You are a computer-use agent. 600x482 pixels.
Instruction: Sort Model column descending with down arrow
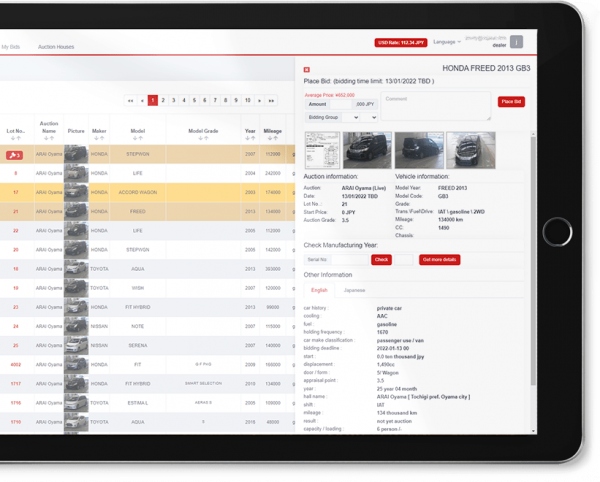click(135, 138)
